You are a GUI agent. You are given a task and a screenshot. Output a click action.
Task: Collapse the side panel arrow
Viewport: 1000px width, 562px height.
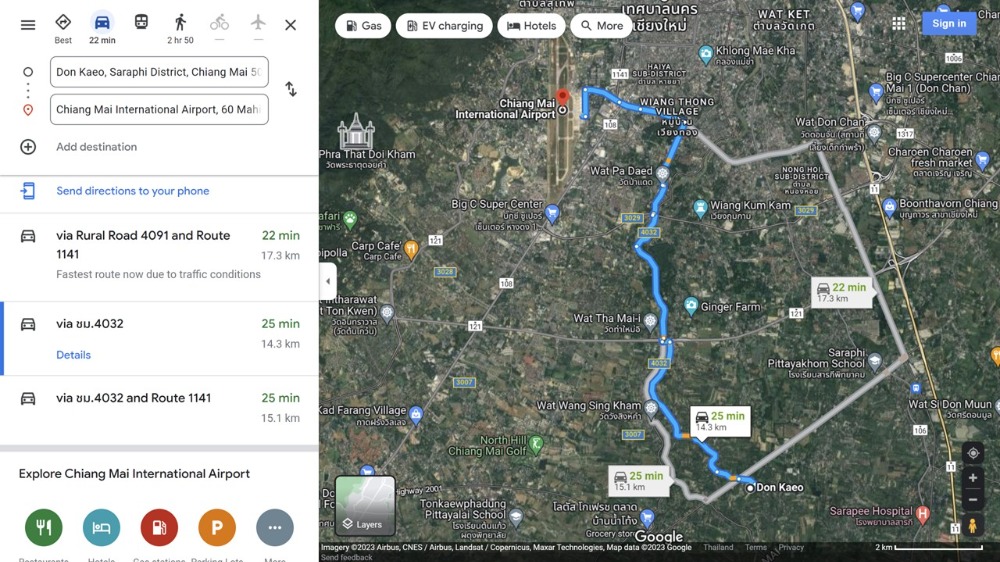[328, 281]
